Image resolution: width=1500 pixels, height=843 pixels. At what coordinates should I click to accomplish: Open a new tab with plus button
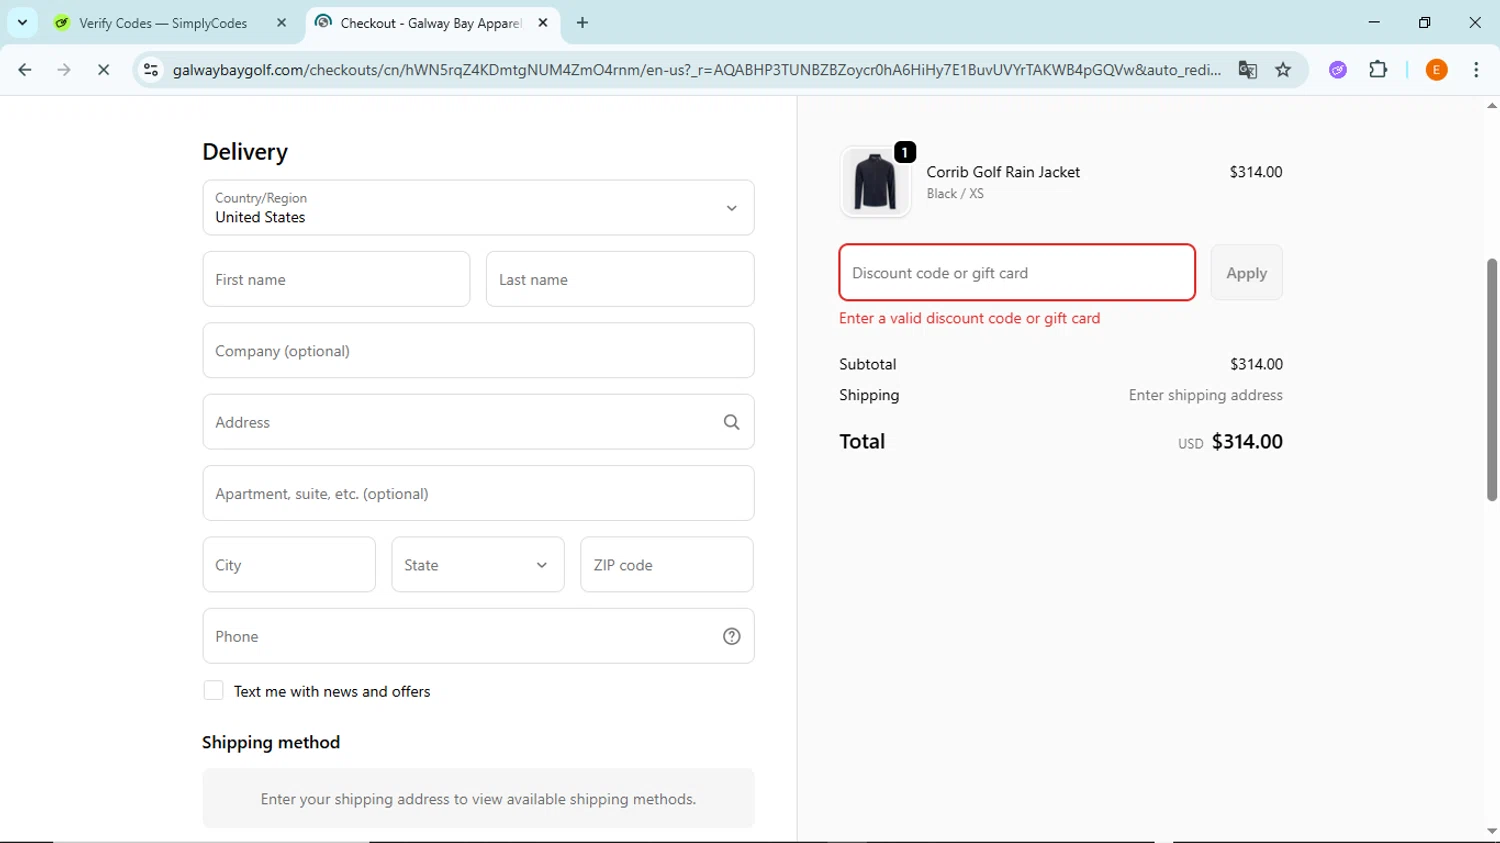(x=582, y=22)
